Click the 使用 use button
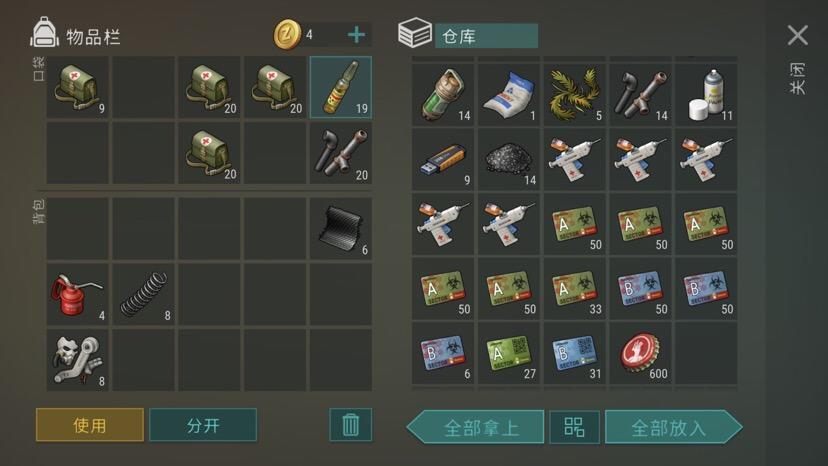Screen dimensions: 828x466 tap(90, 425)
